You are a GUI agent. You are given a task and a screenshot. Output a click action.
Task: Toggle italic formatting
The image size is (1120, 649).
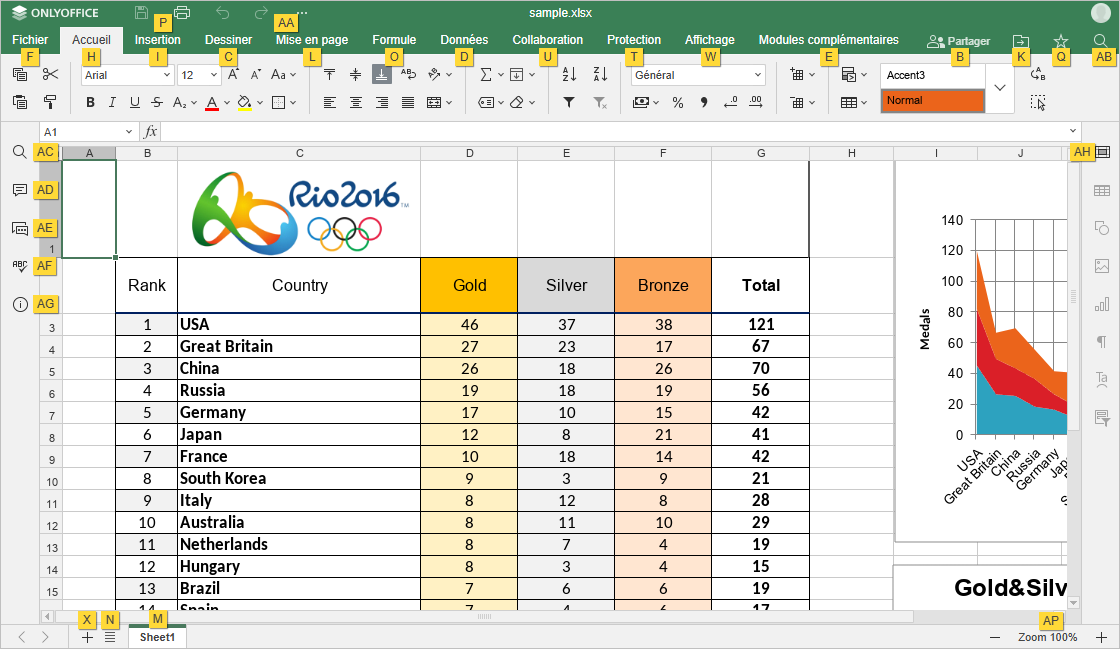[112, 102]
